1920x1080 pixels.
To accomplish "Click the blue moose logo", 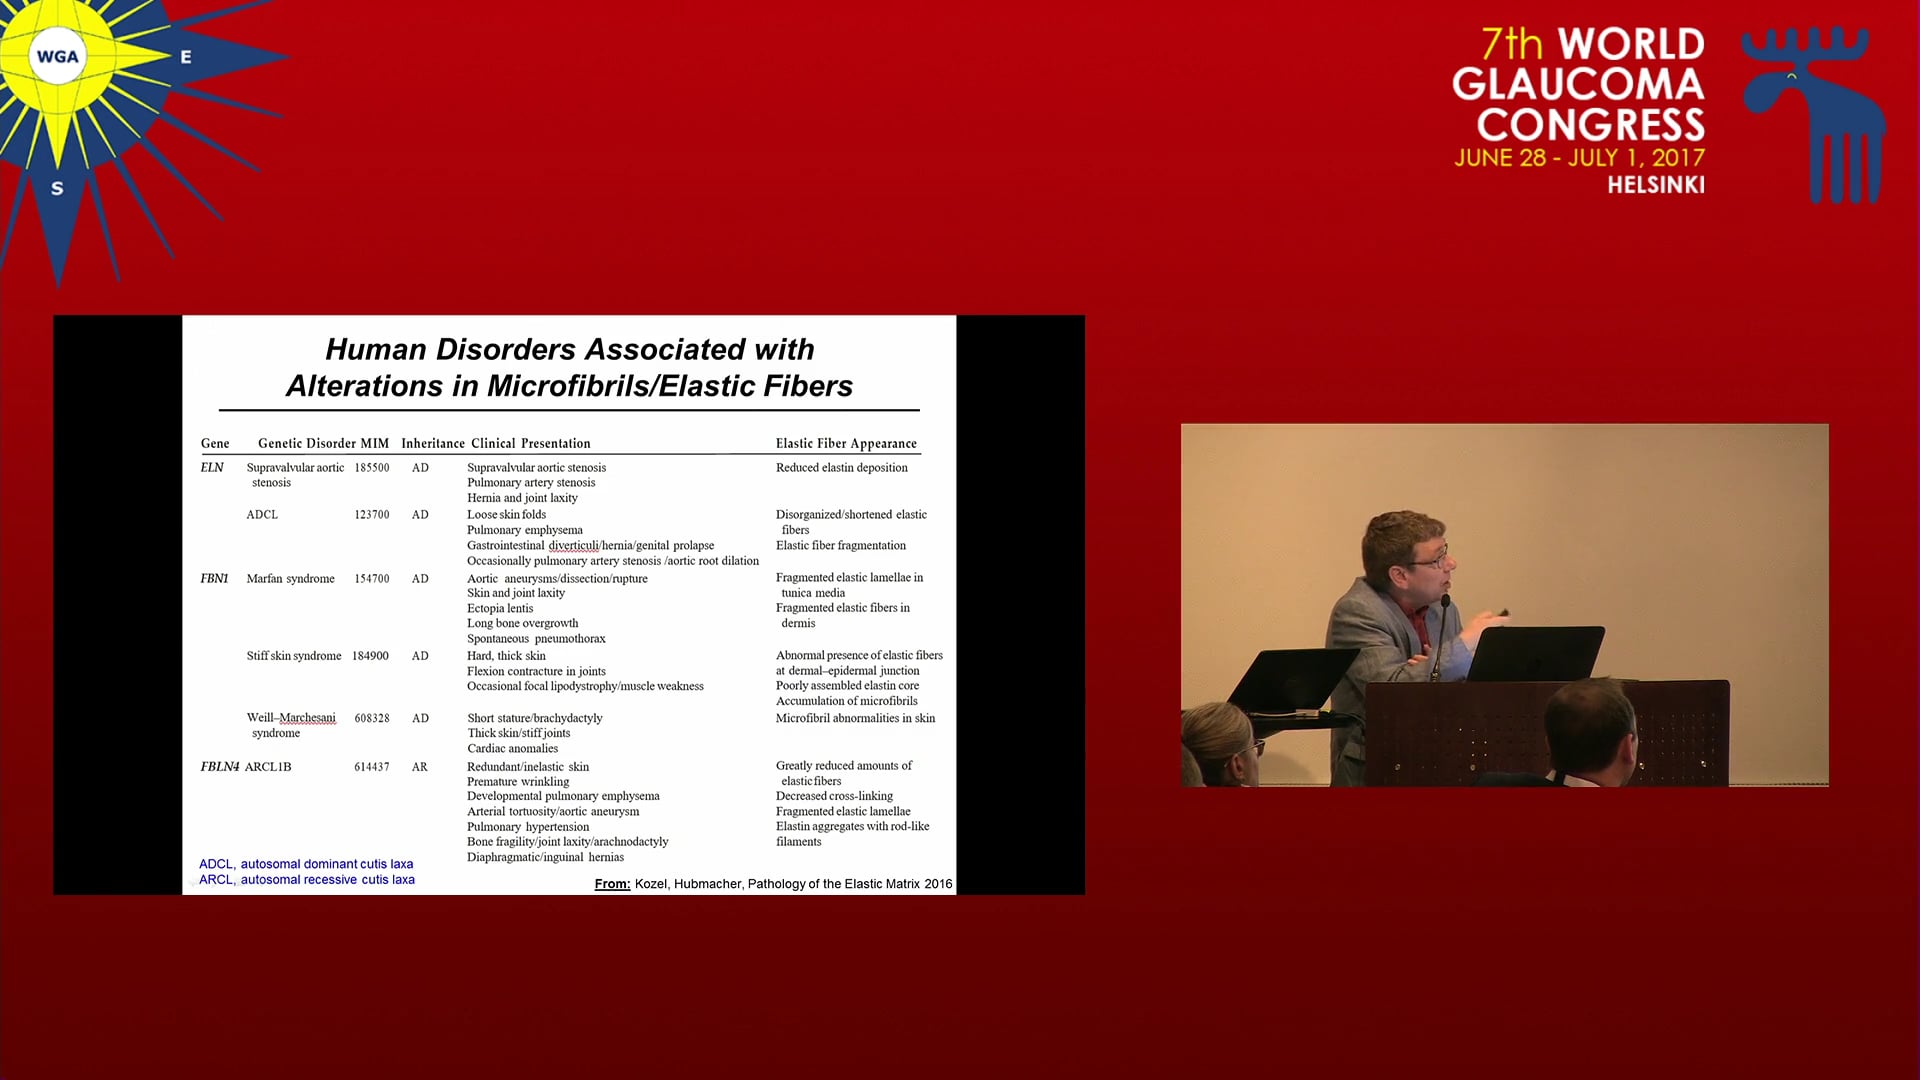I will pyautogui.click(x=1812, y=112).
